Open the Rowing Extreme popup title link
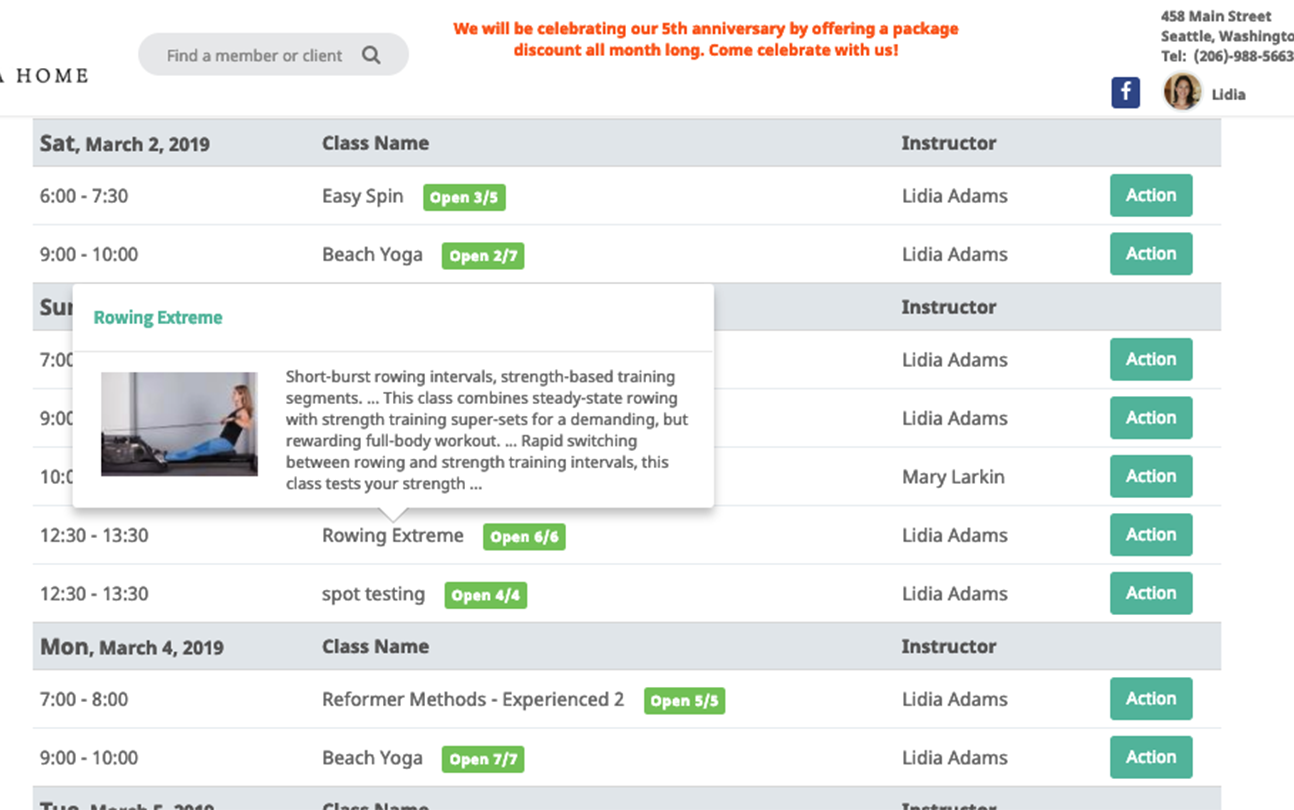The width and height of the screenshot is (1294, 810). pos(158,318)
